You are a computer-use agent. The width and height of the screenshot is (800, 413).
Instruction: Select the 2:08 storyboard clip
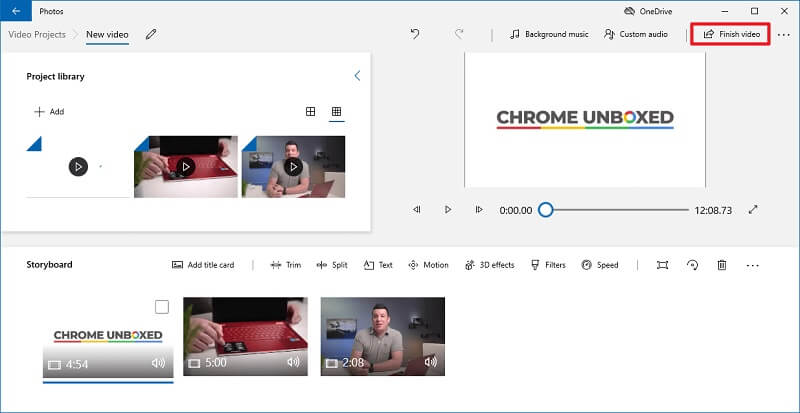(x=383, y=337)
